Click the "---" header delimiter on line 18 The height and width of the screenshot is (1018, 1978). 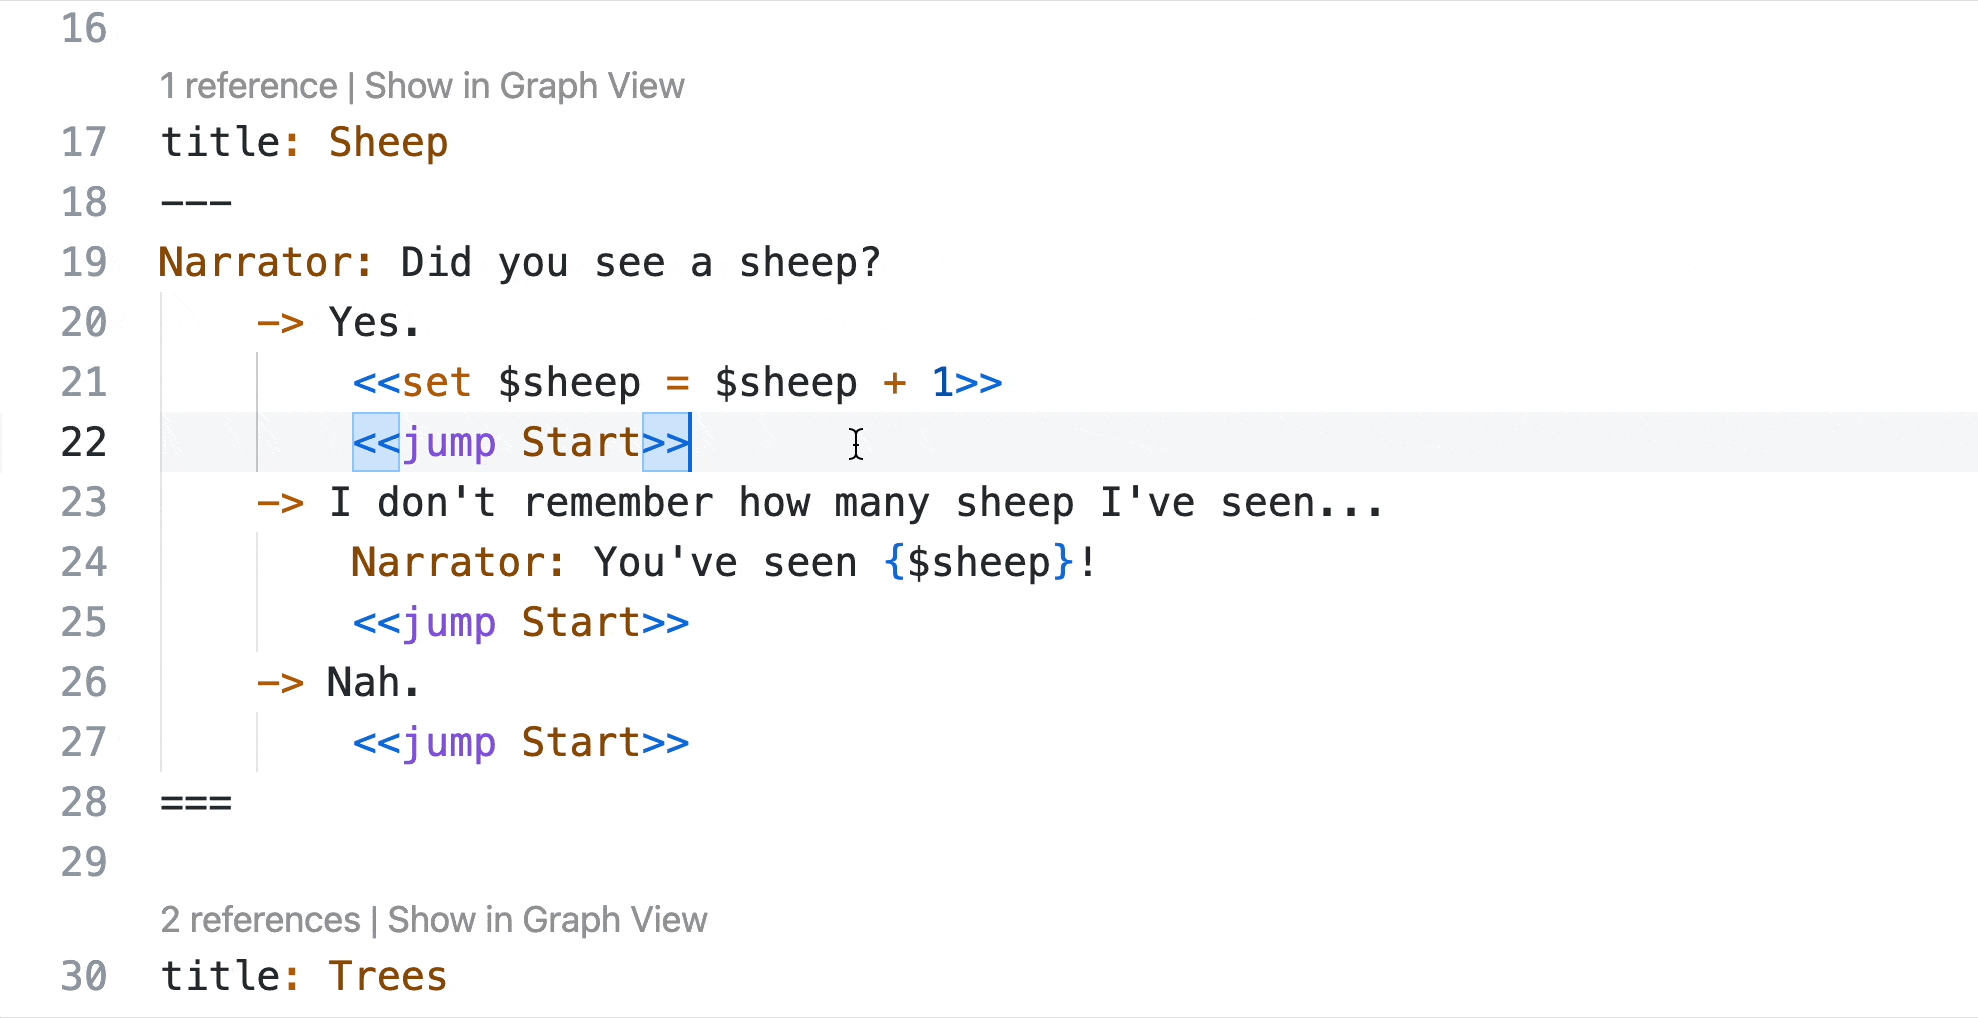click(196, 202)
